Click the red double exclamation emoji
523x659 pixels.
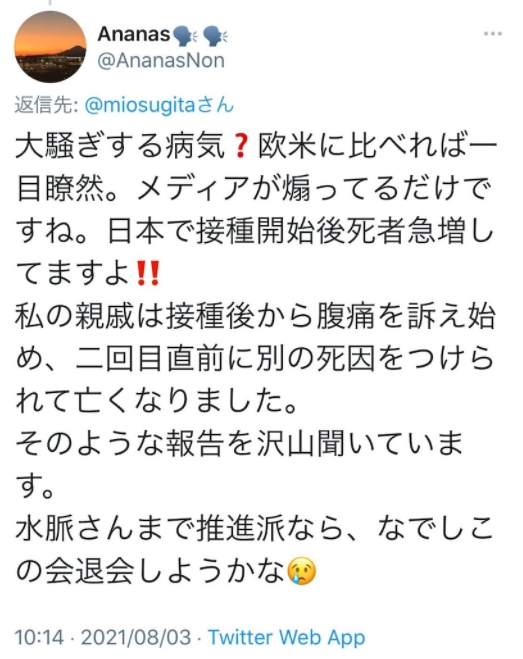[148, 273]
